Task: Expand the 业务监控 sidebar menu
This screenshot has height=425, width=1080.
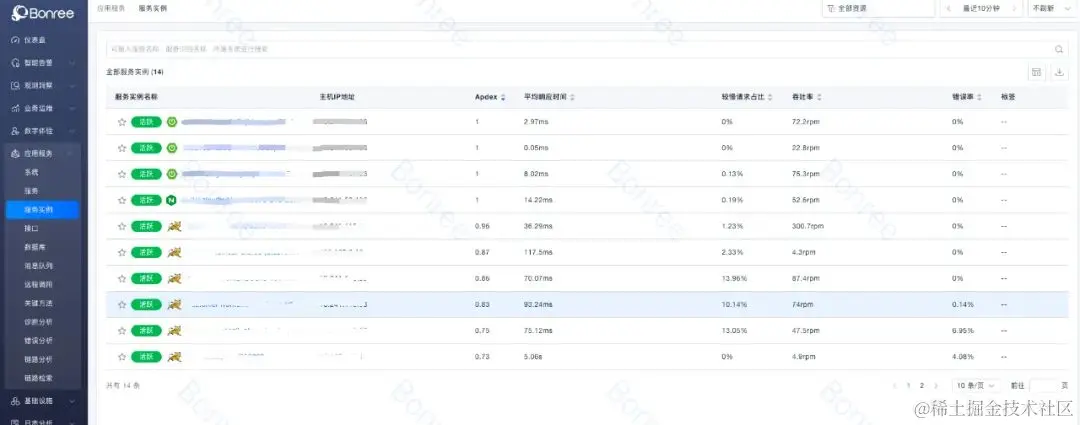Action: (72, 108)
